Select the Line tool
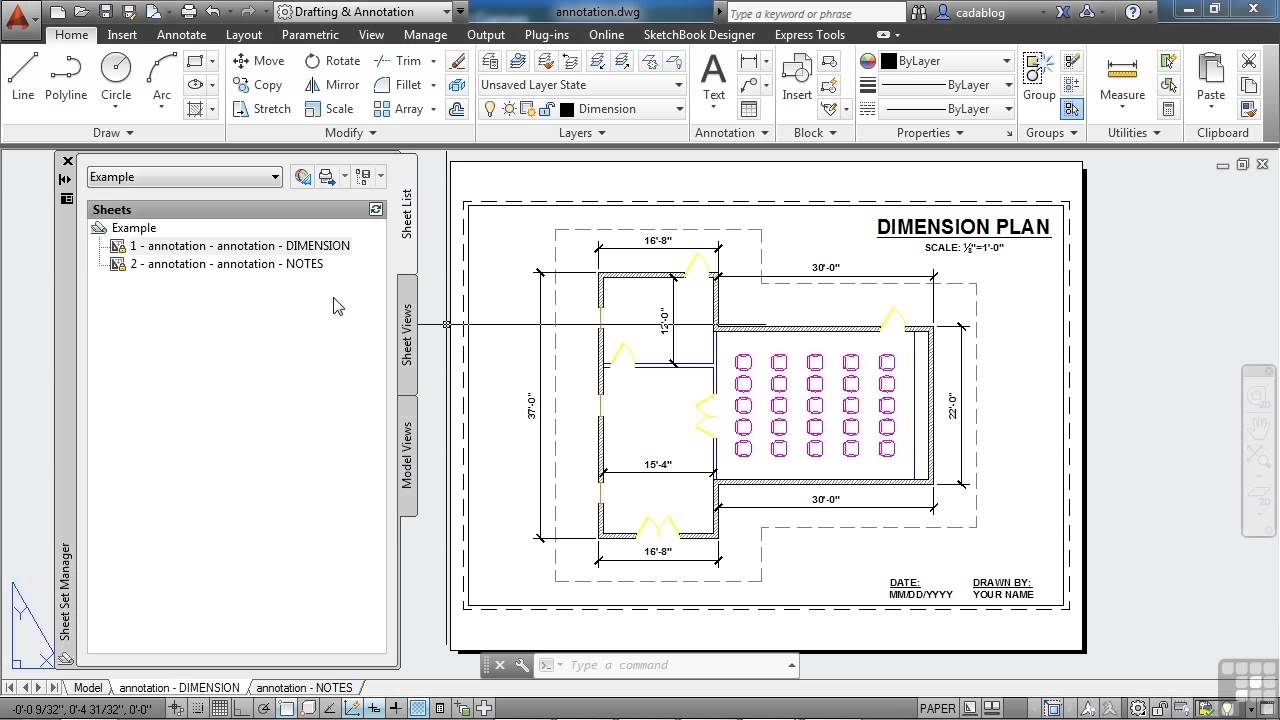The width and height of the screenshot is (1280, 720). pos(23,78)
